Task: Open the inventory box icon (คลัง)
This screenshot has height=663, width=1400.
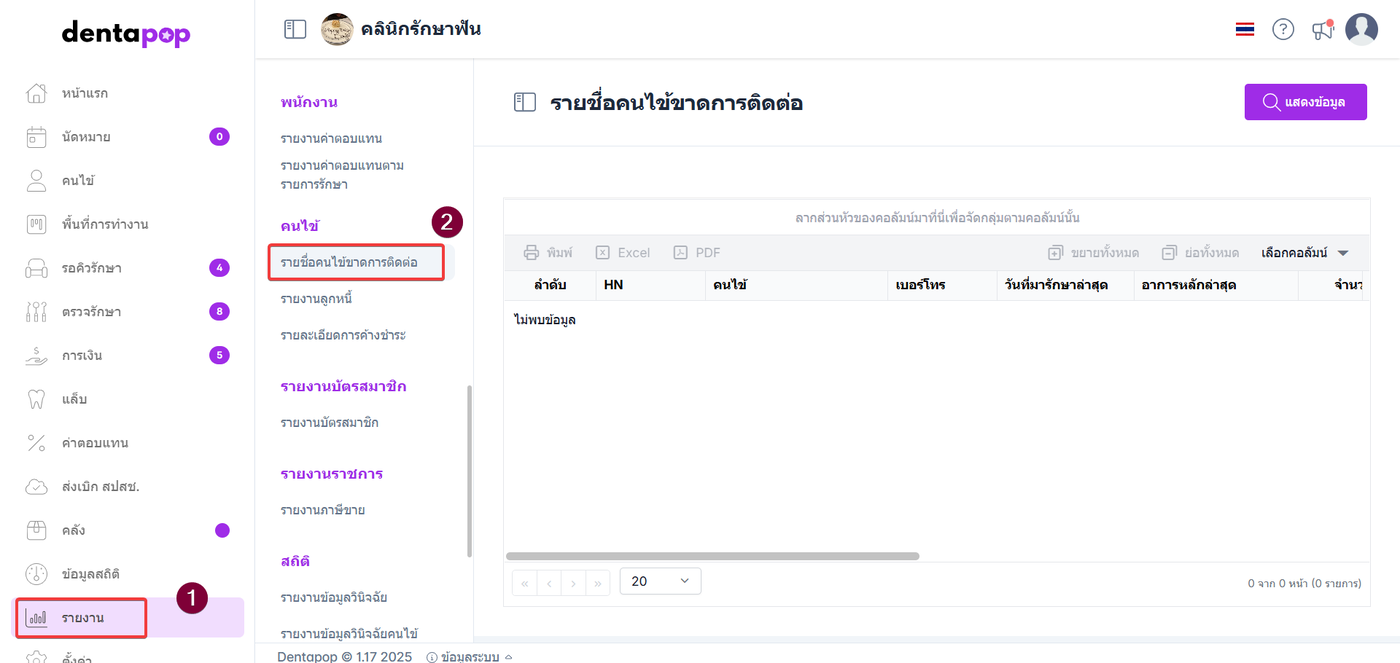Action: [x=36, y=530]
